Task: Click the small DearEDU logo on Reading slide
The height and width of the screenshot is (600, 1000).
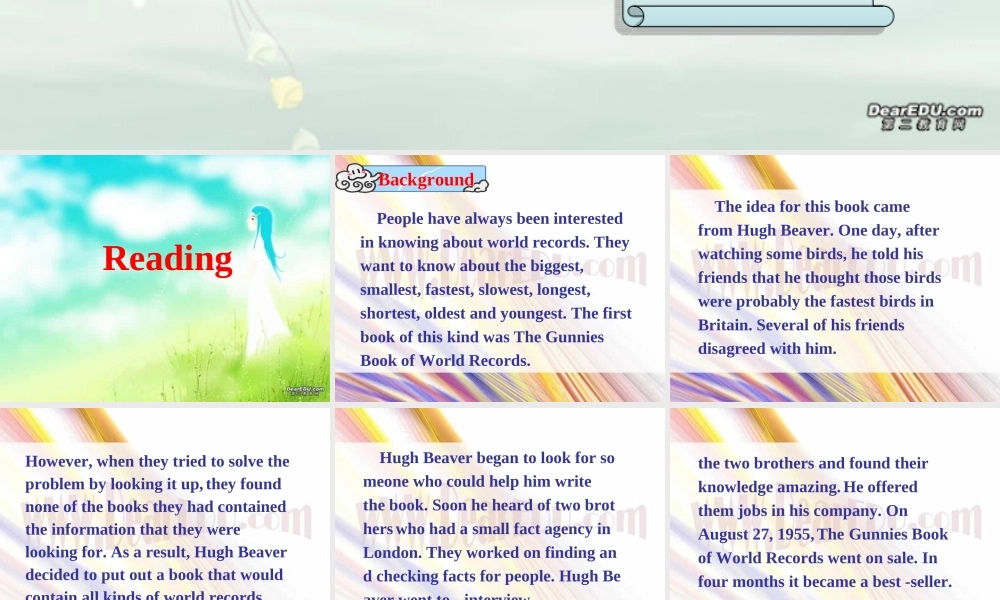Action: point(305,390)
